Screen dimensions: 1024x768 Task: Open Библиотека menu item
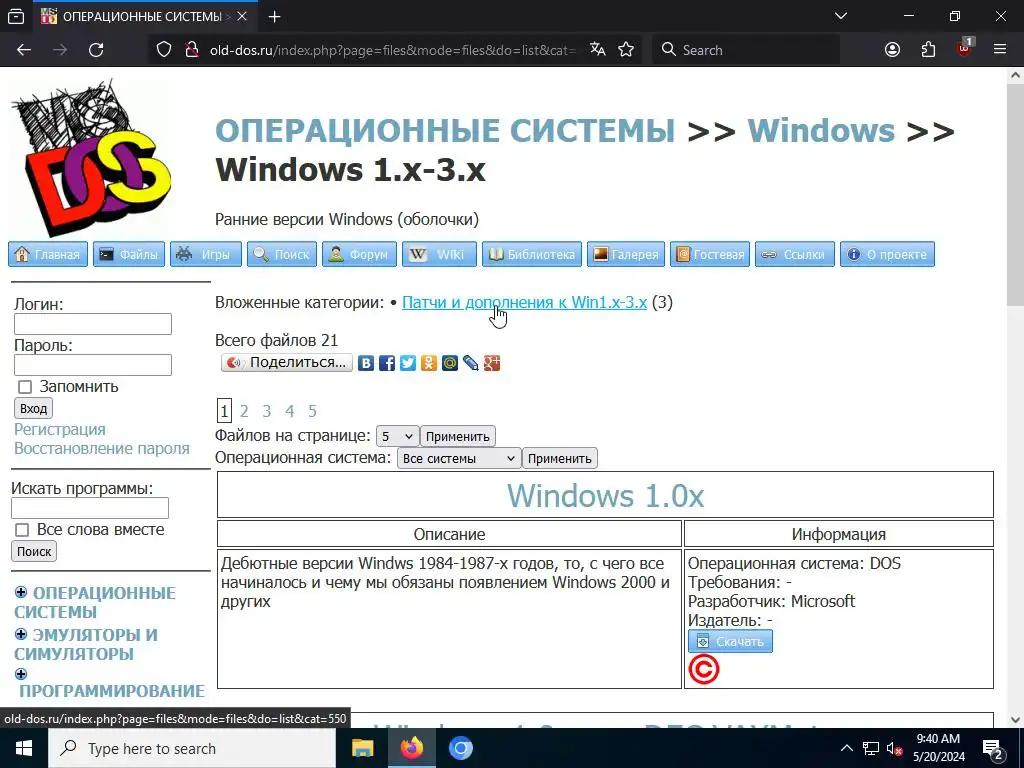532,254
